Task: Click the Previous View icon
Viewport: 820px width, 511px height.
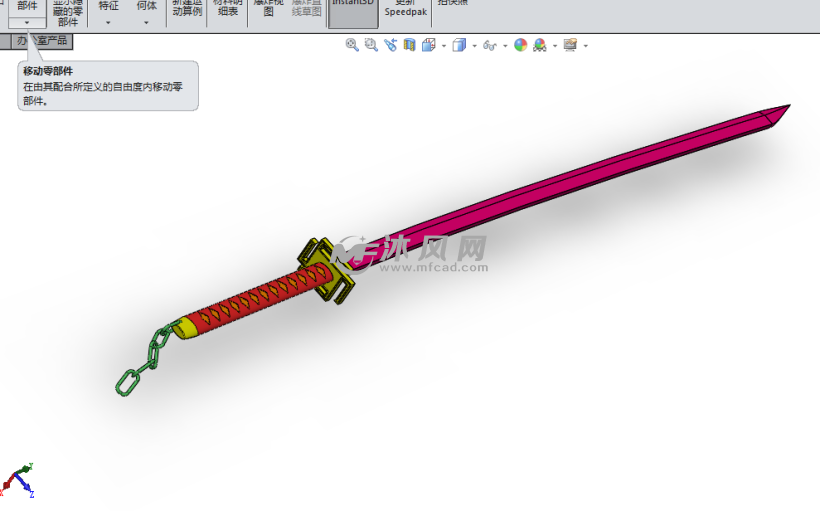Action: click(390, 45)
